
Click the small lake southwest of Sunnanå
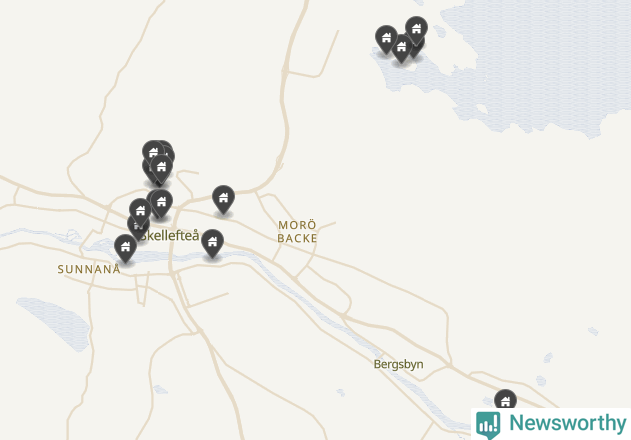click(56, 322)
